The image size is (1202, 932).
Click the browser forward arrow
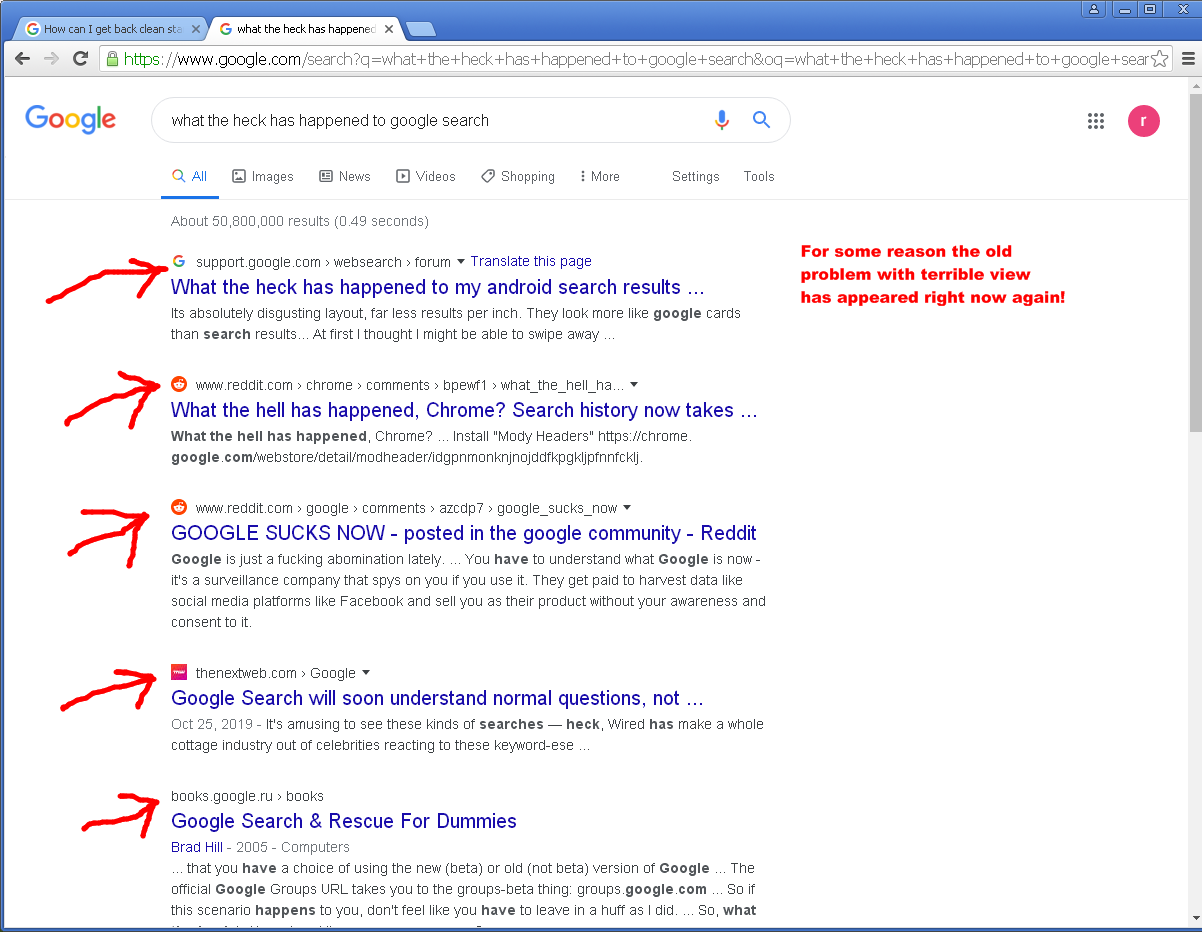click(x=51, y=59)
